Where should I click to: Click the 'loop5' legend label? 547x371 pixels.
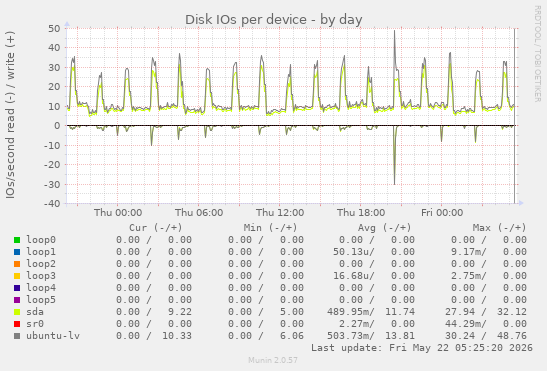click(41, 300)
